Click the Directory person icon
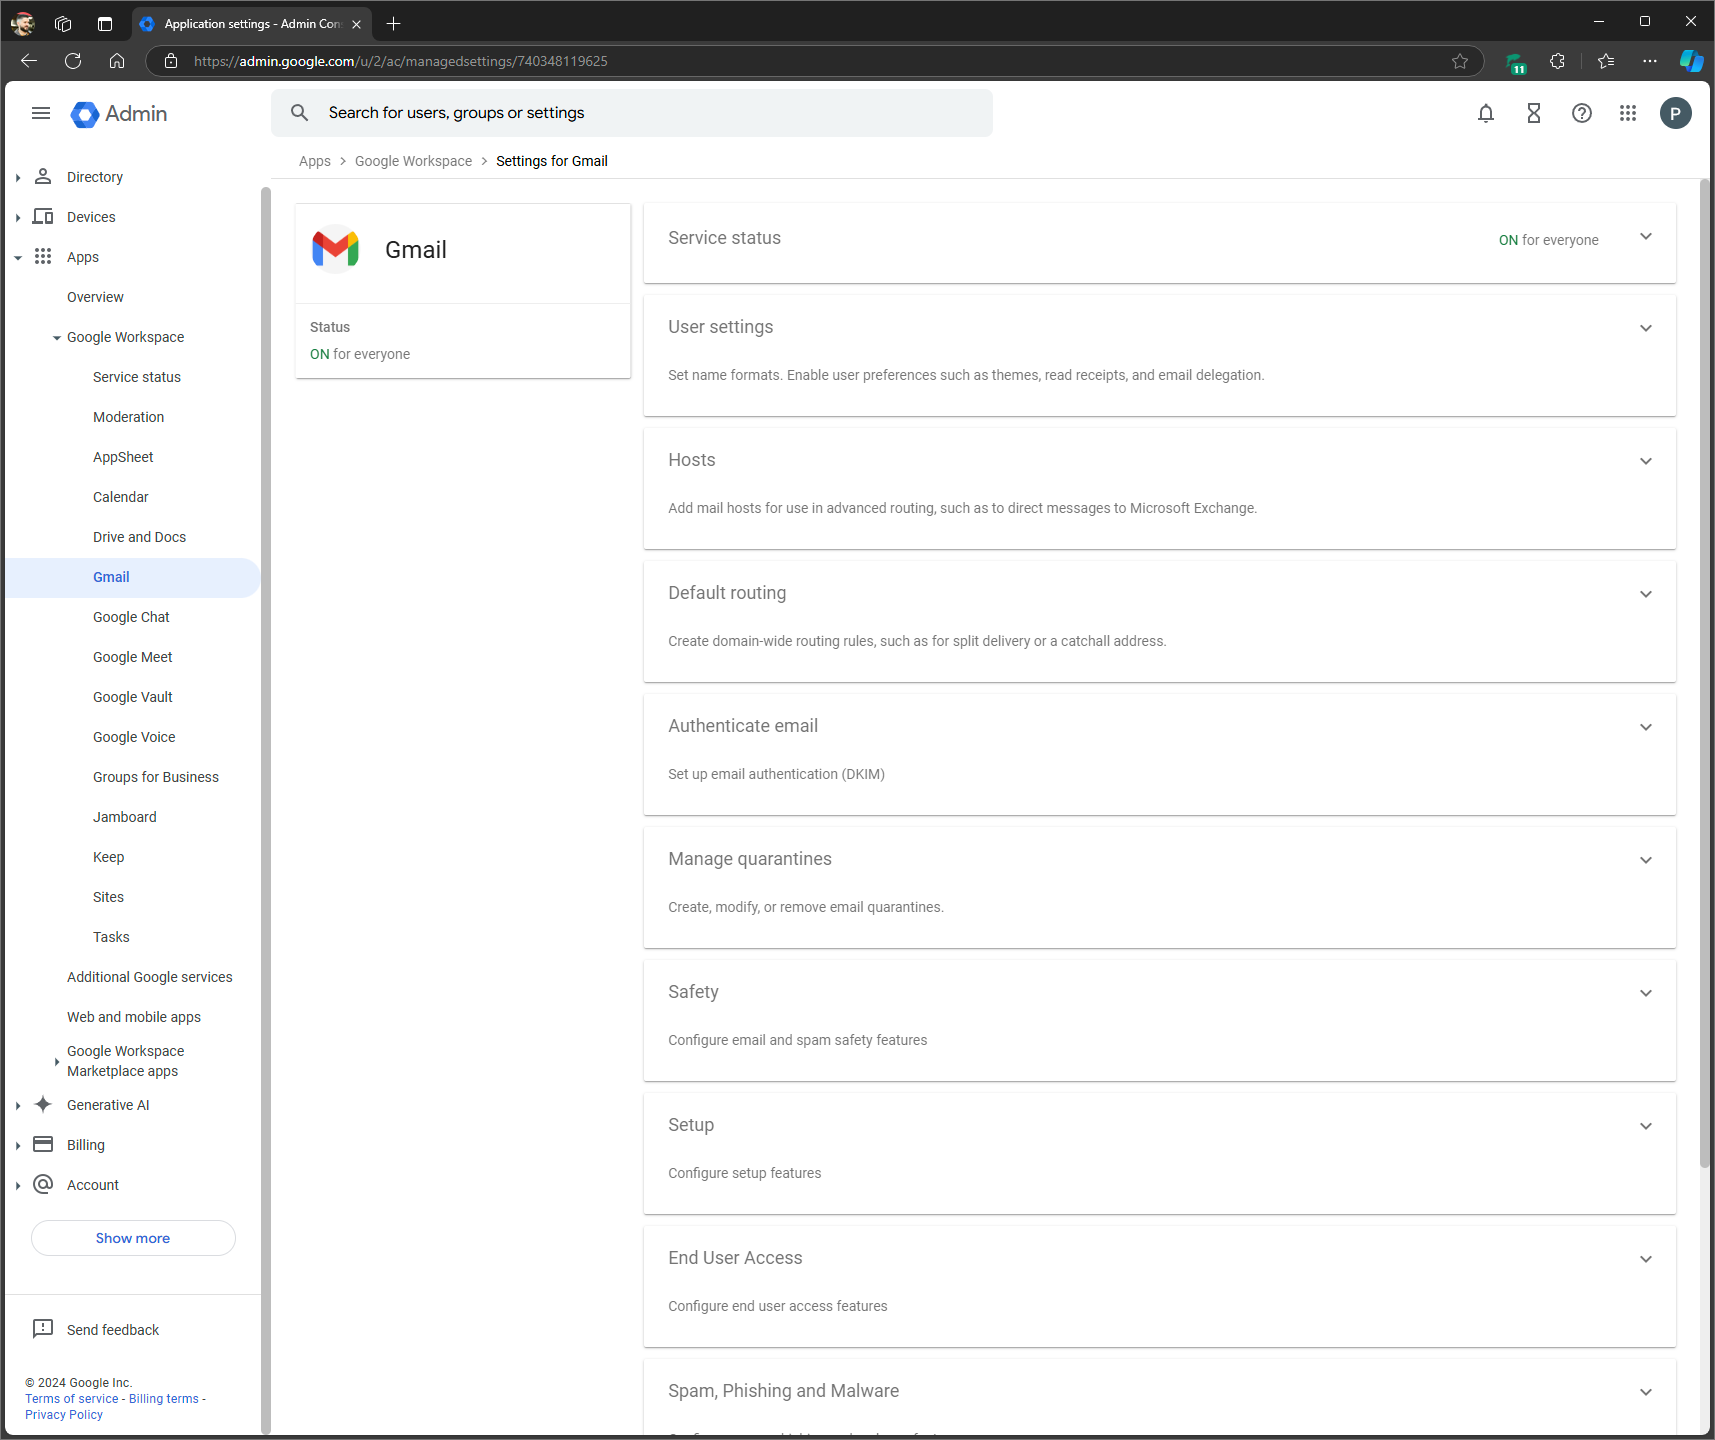Image resolution: width=1715 pixels, height=1440 pixels. [43, 176]
